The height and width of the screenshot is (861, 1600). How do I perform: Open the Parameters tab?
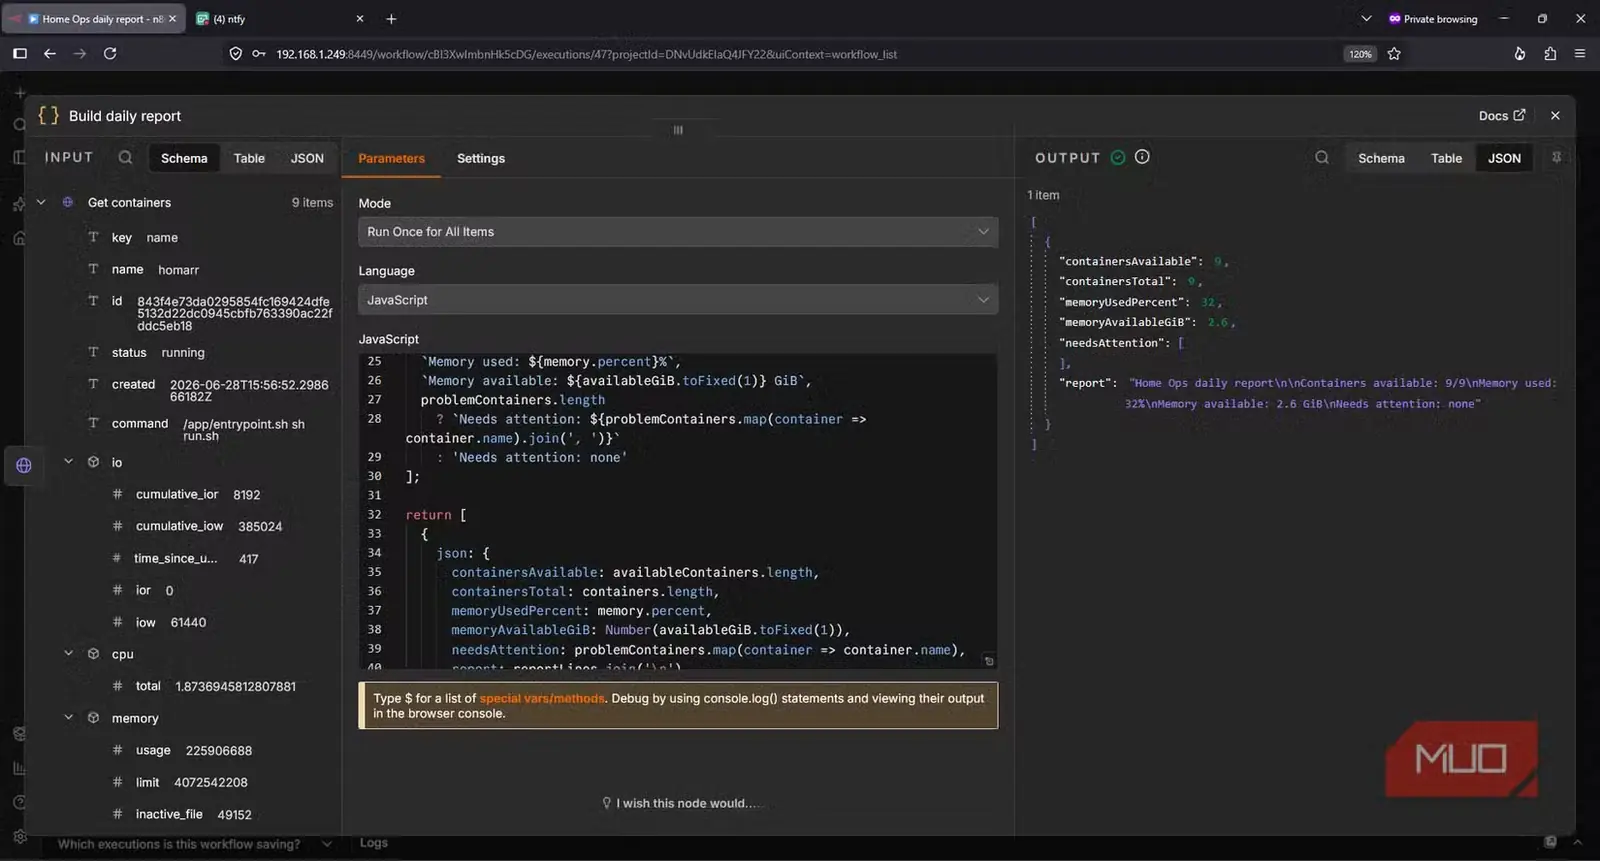pyautogui.click(x=391, y=158)
